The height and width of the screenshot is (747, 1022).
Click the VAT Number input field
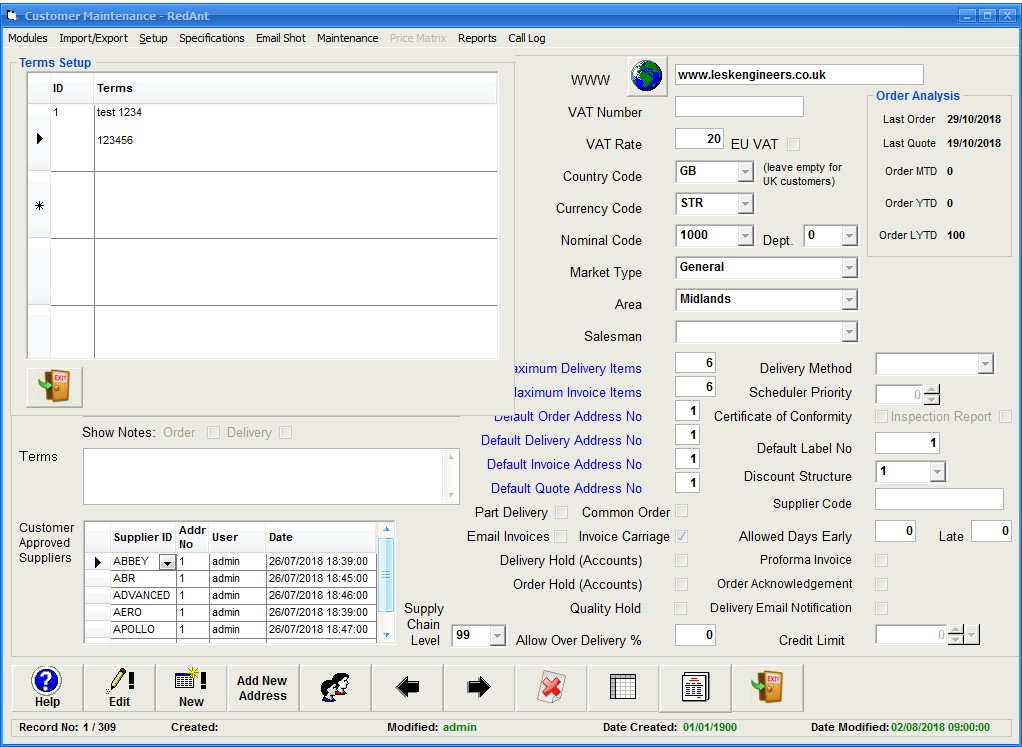[739, 107]
